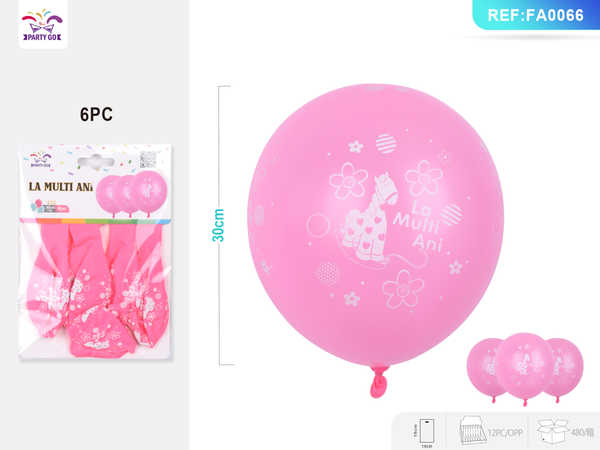Select the LA MULTI ANI package title
Viewport: 600px width, 450px height.
pyautogui.click(x=61, y=187)
